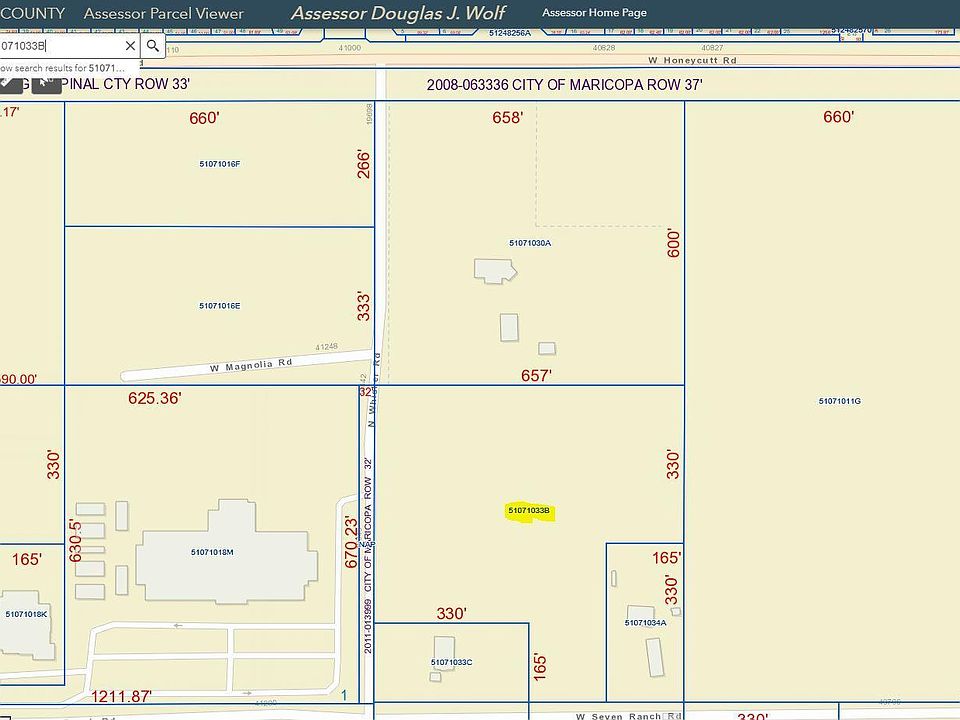Viewport: 960px width, 720px height.
Task: Click the W Seven Ranch Rd label
Action: click(x=629, y=716)
